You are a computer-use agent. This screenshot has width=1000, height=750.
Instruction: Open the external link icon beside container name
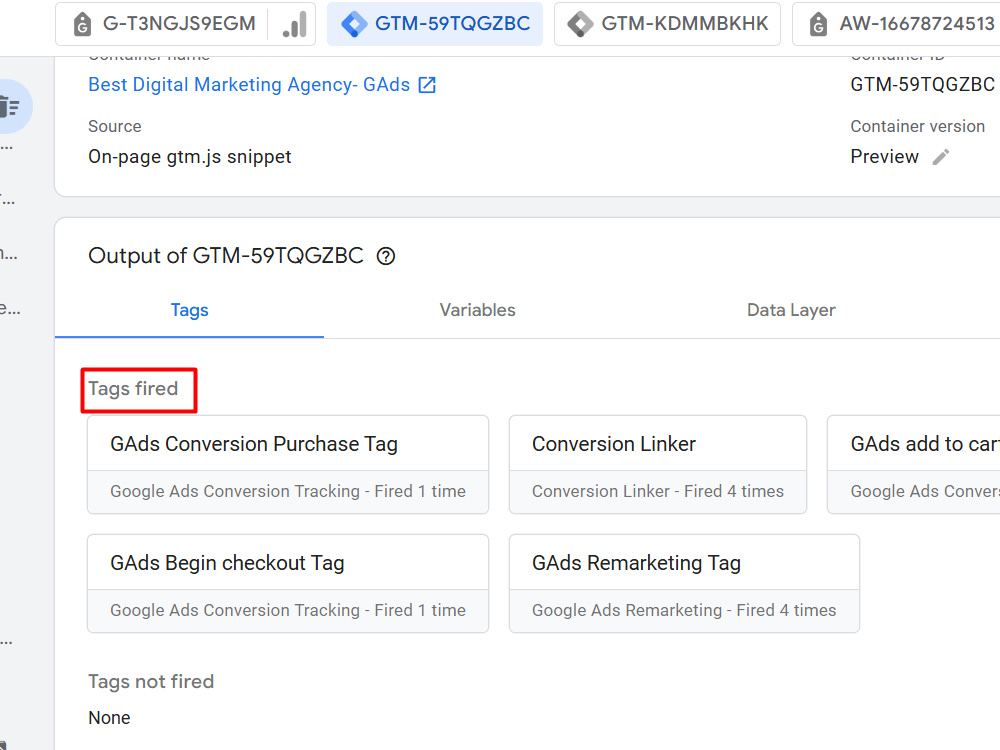click(x=427, y=85)
